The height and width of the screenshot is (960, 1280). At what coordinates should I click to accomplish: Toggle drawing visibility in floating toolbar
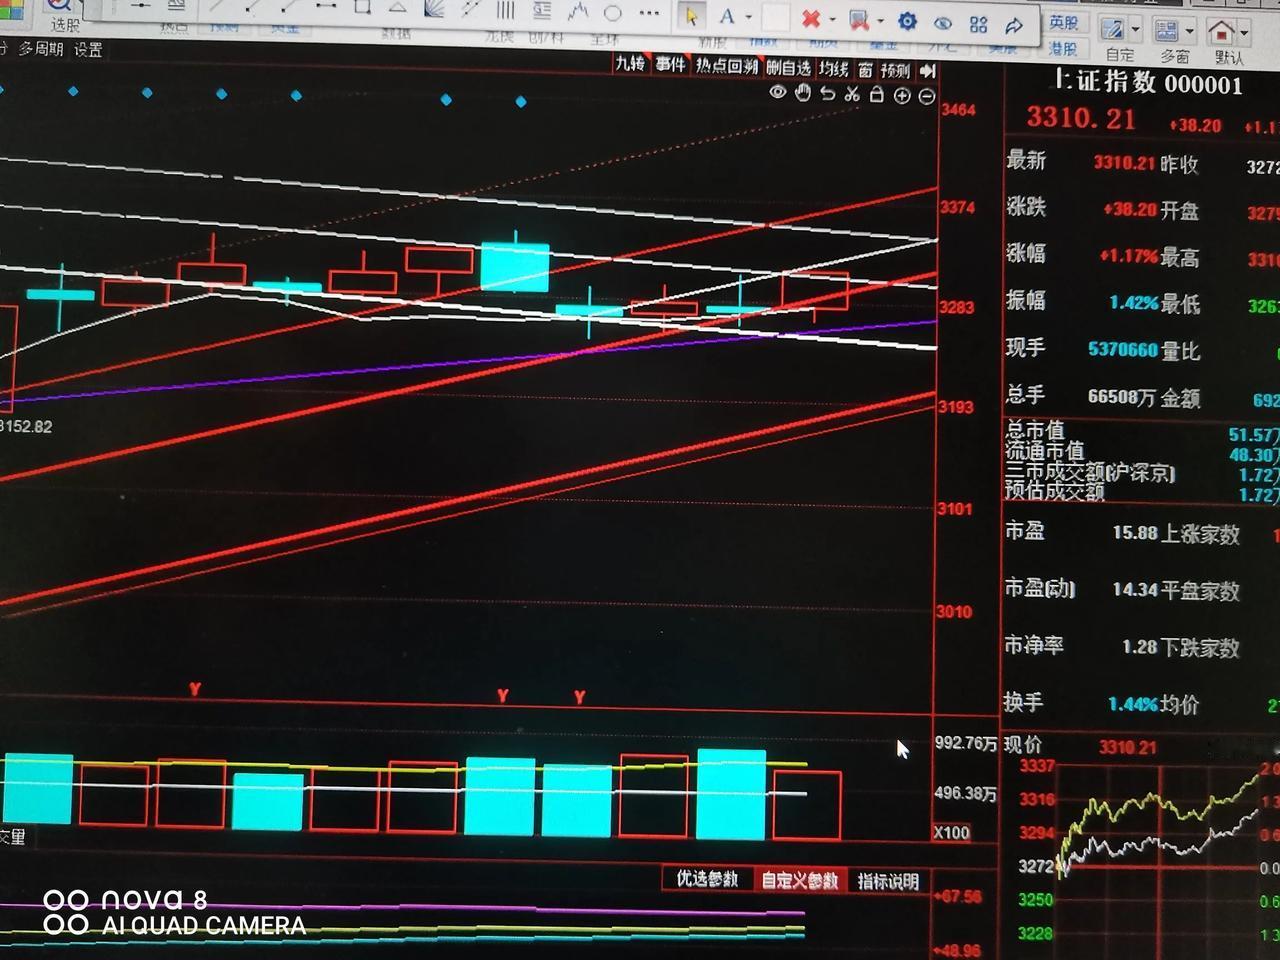(943, 23)
